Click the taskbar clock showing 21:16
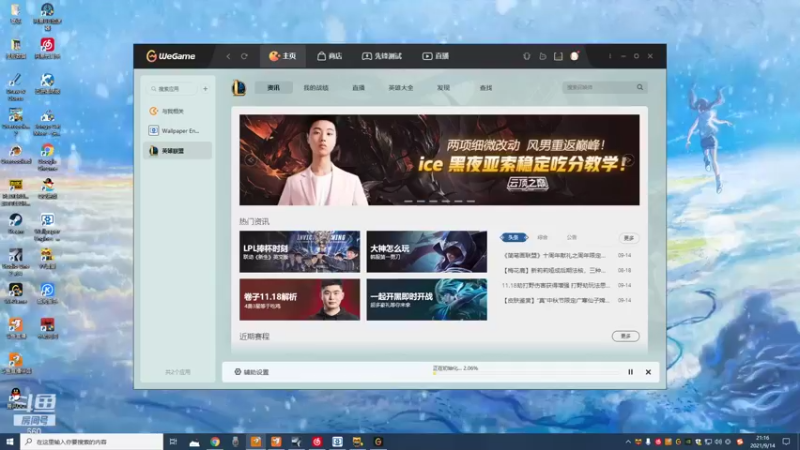The image size is (800, 450). pos(763,441)
